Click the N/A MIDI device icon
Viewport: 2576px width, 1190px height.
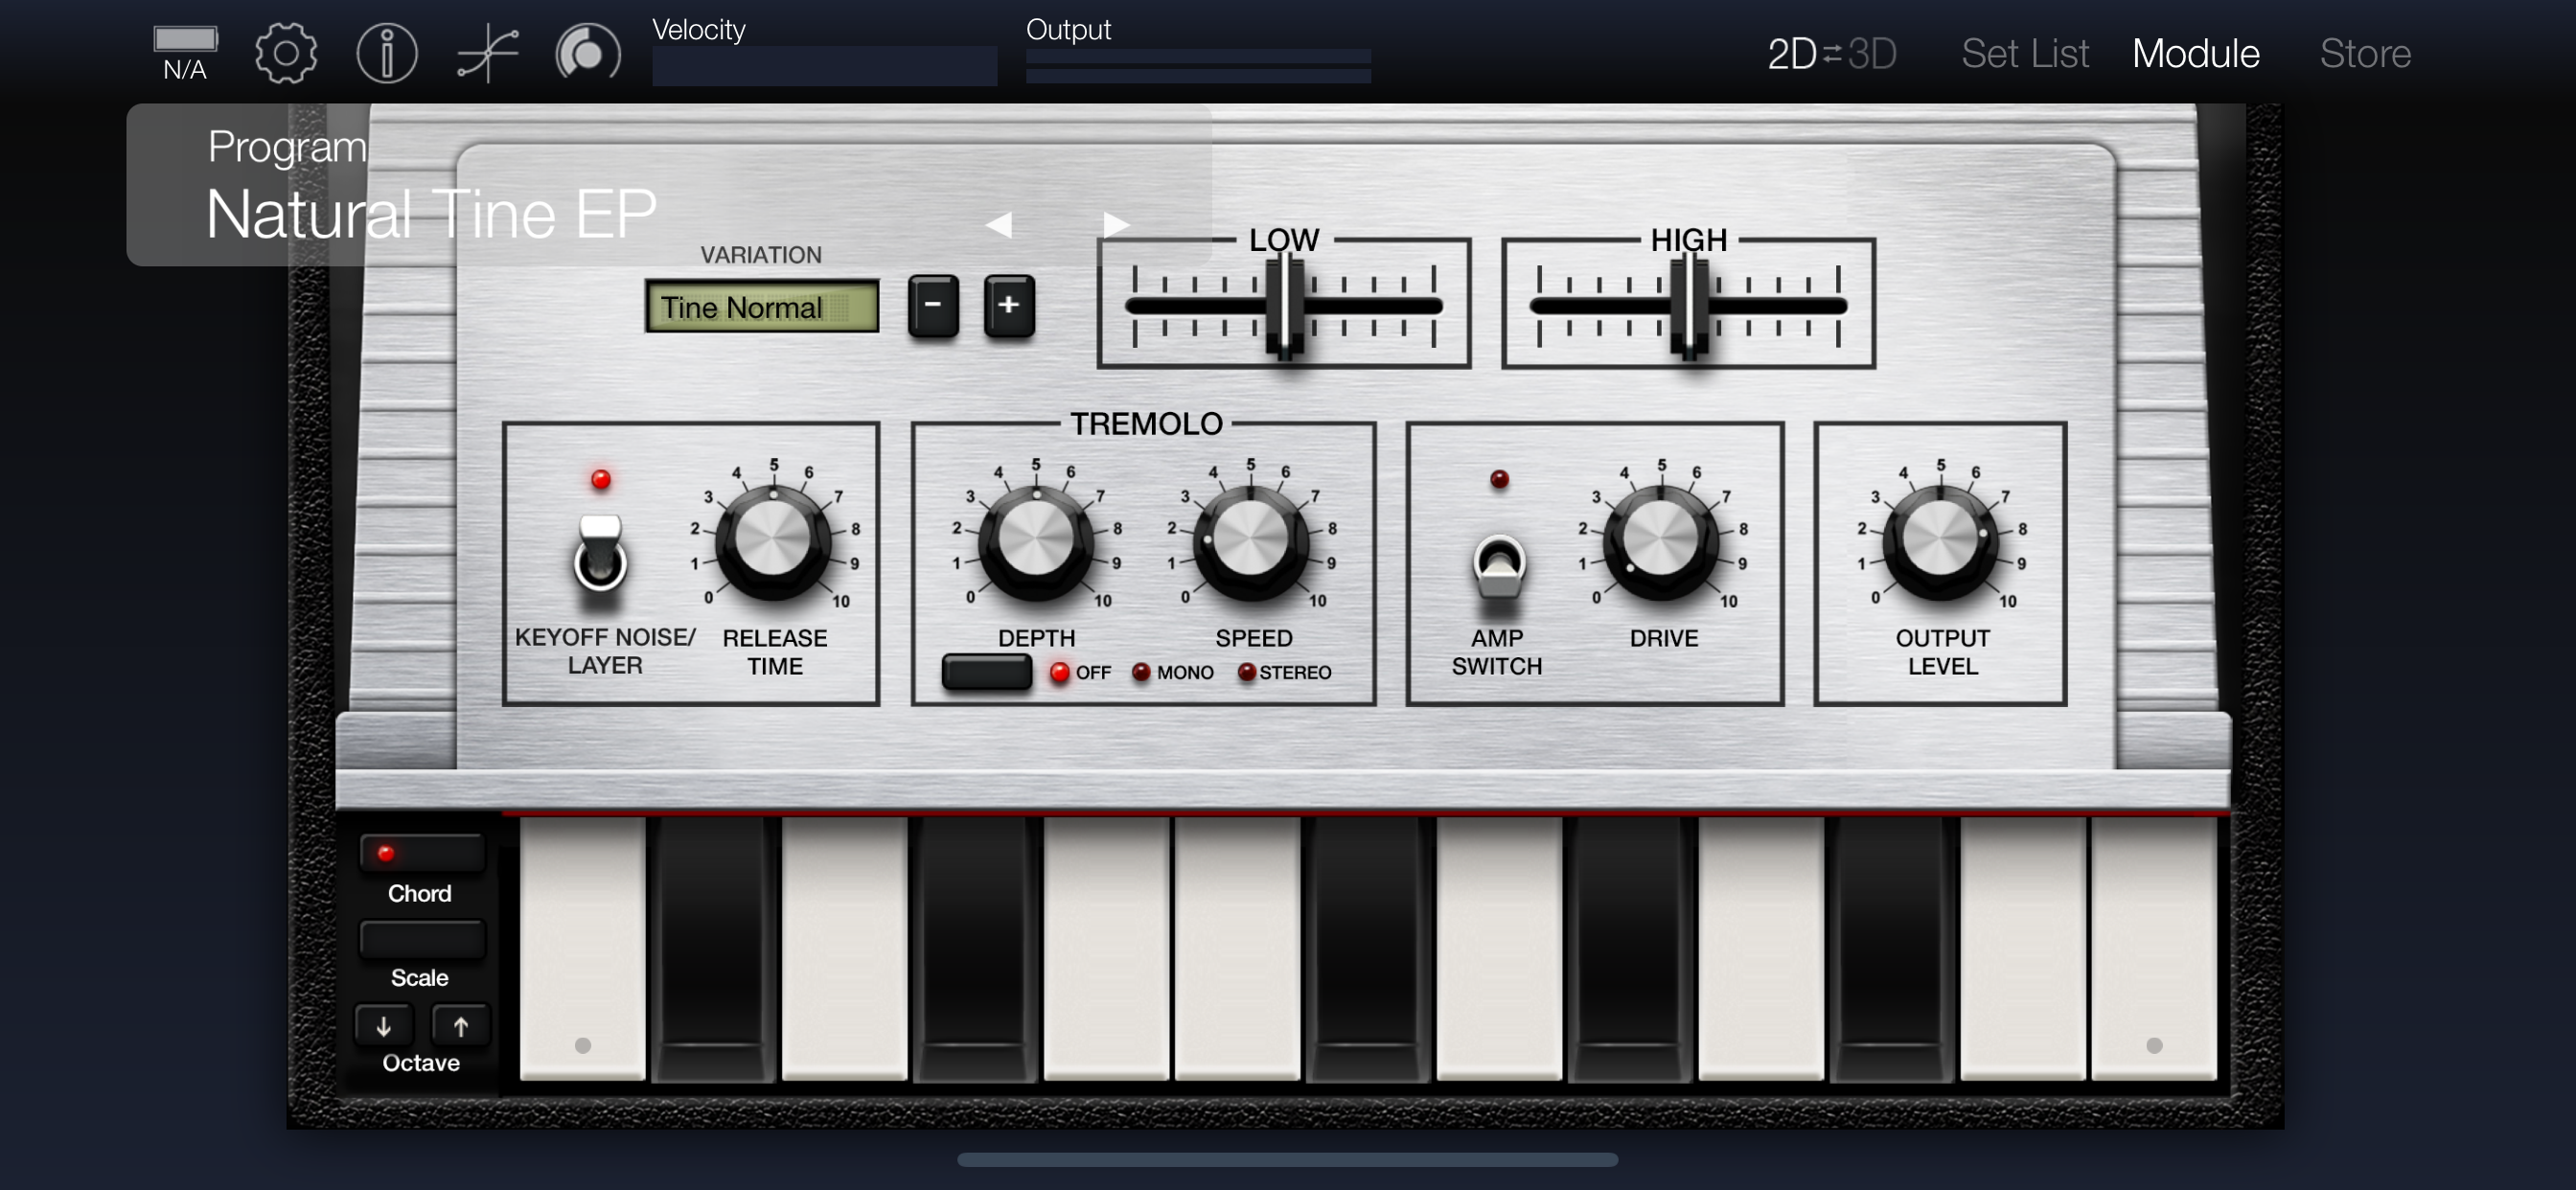(x=185, y=53)
